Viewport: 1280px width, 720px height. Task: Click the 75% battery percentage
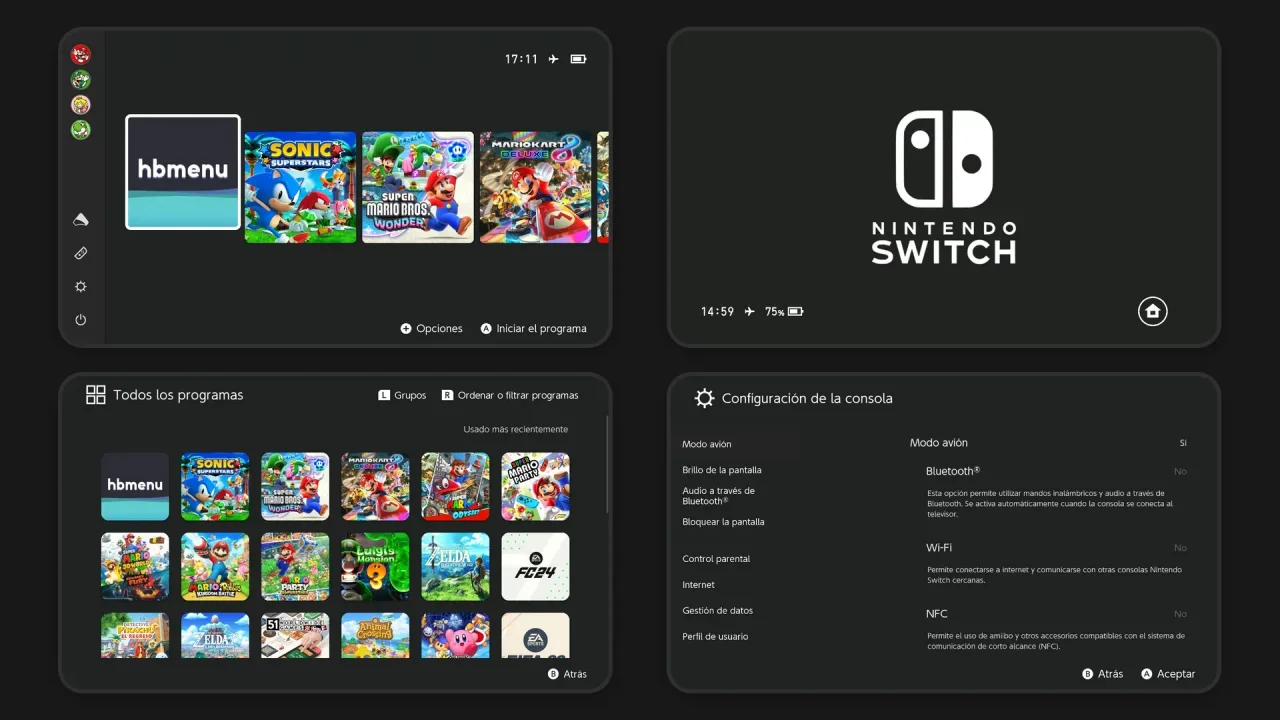tap(775, 311)
